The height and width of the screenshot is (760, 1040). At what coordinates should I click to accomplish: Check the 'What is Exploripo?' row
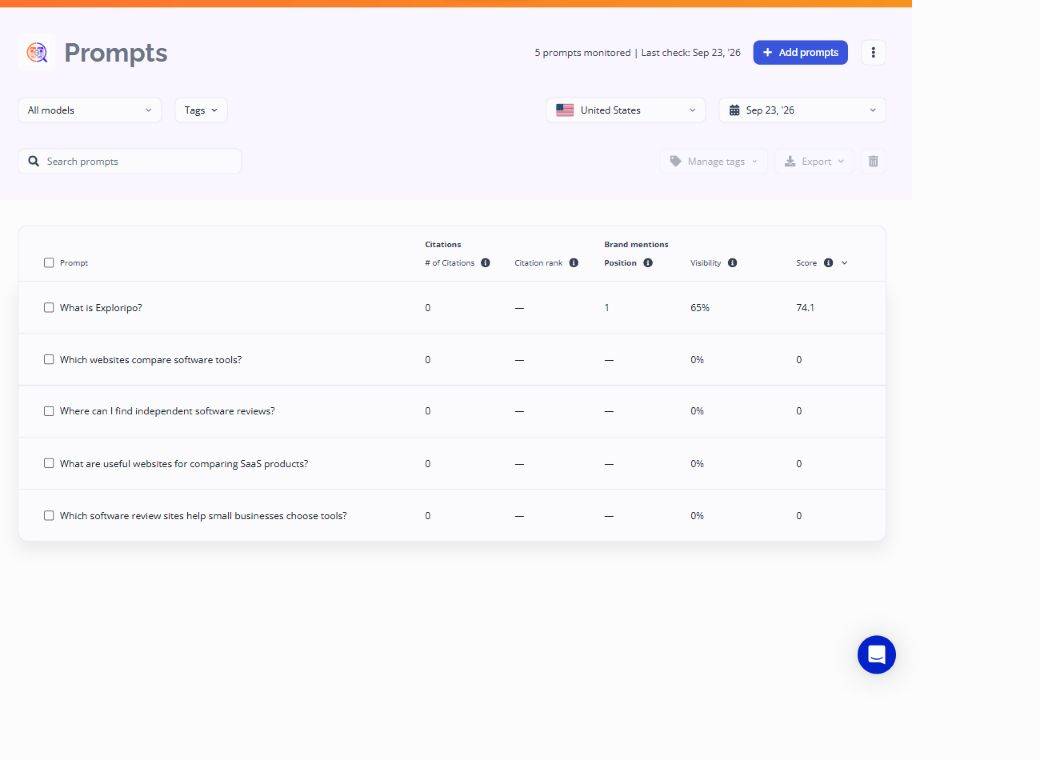pos(49,308)
